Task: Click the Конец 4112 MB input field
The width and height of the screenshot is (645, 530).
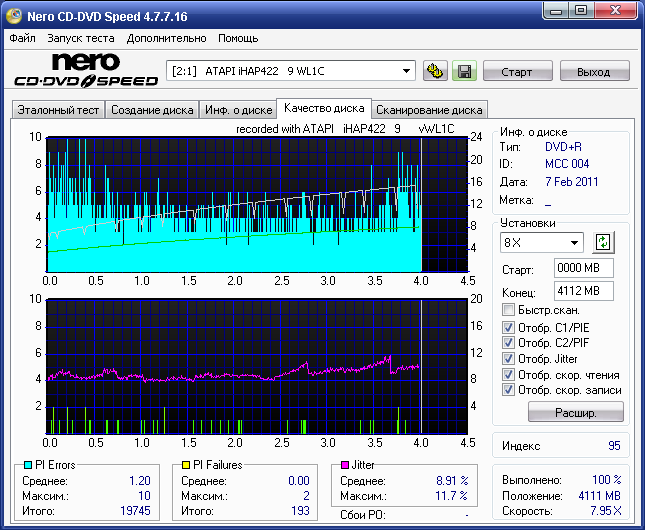Action: [x=583, y=291]
